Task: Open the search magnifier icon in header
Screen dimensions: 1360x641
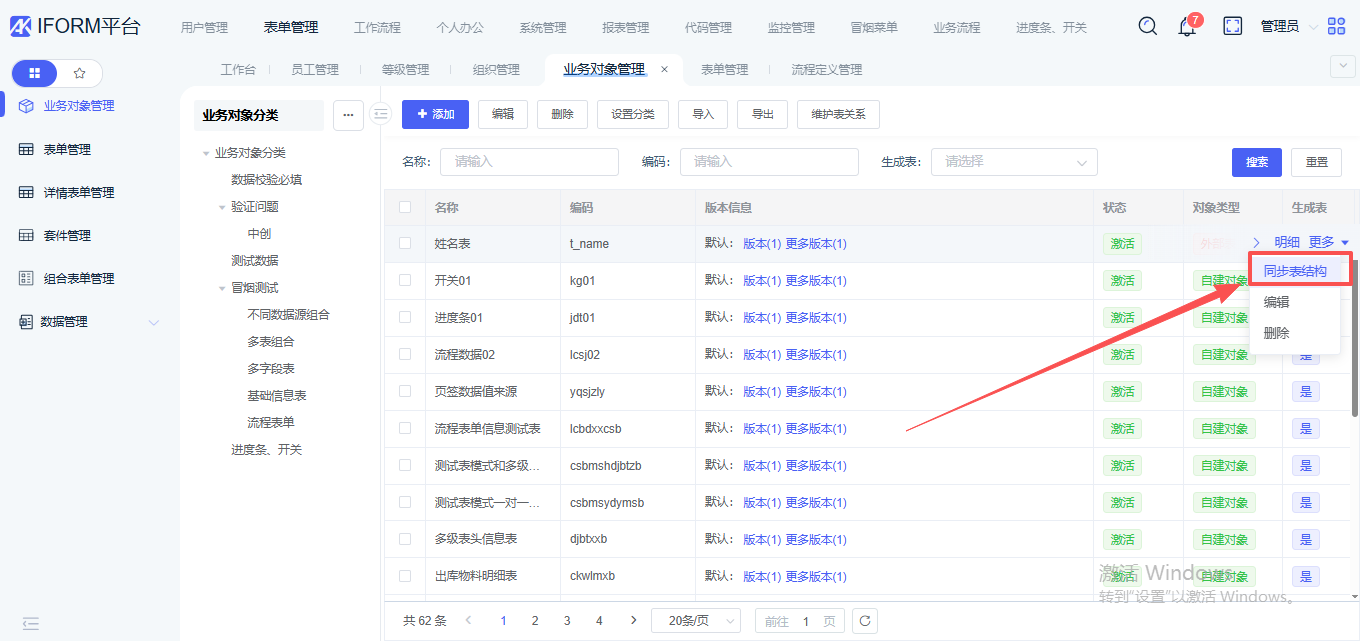Action: [x=1148, y=26]
